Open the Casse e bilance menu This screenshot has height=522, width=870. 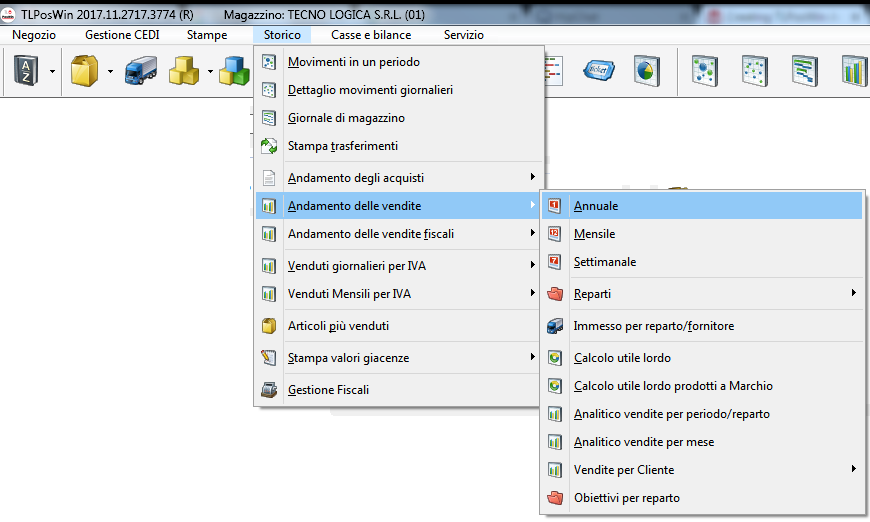coord(371,35)
